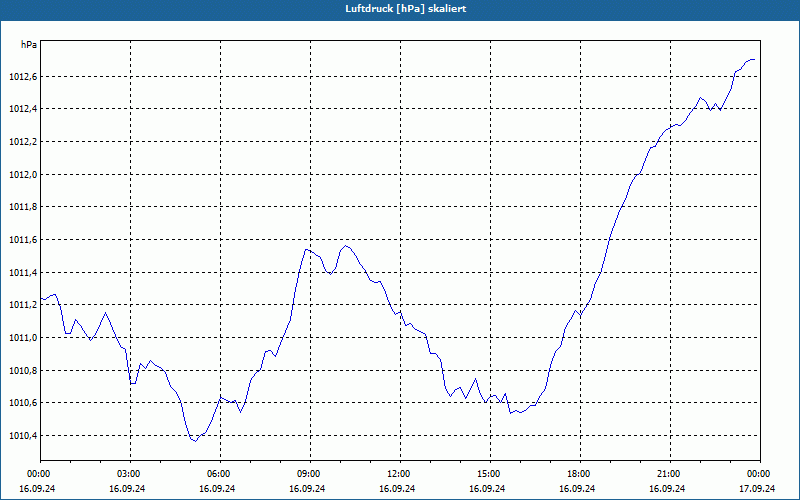Click the '18:00' time axis label
800x500 pixels.
(580, 474)
